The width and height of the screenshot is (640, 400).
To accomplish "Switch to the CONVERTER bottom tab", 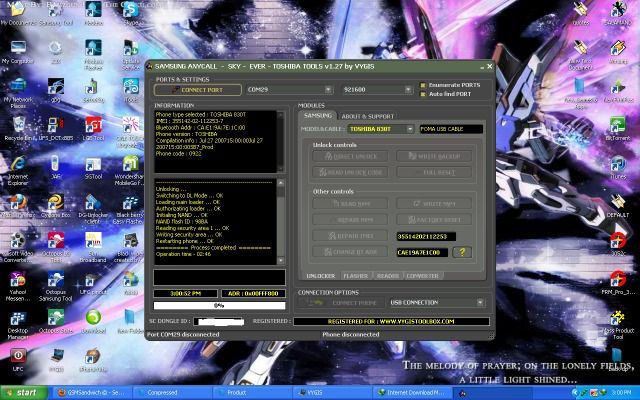I will 422,276.
